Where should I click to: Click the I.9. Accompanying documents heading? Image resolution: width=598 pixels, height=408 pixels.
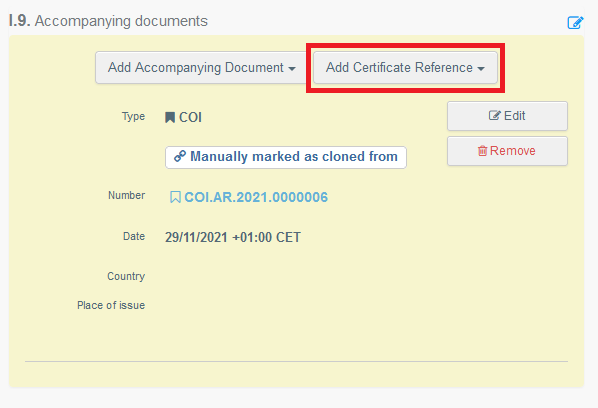(x=108, y=21)
